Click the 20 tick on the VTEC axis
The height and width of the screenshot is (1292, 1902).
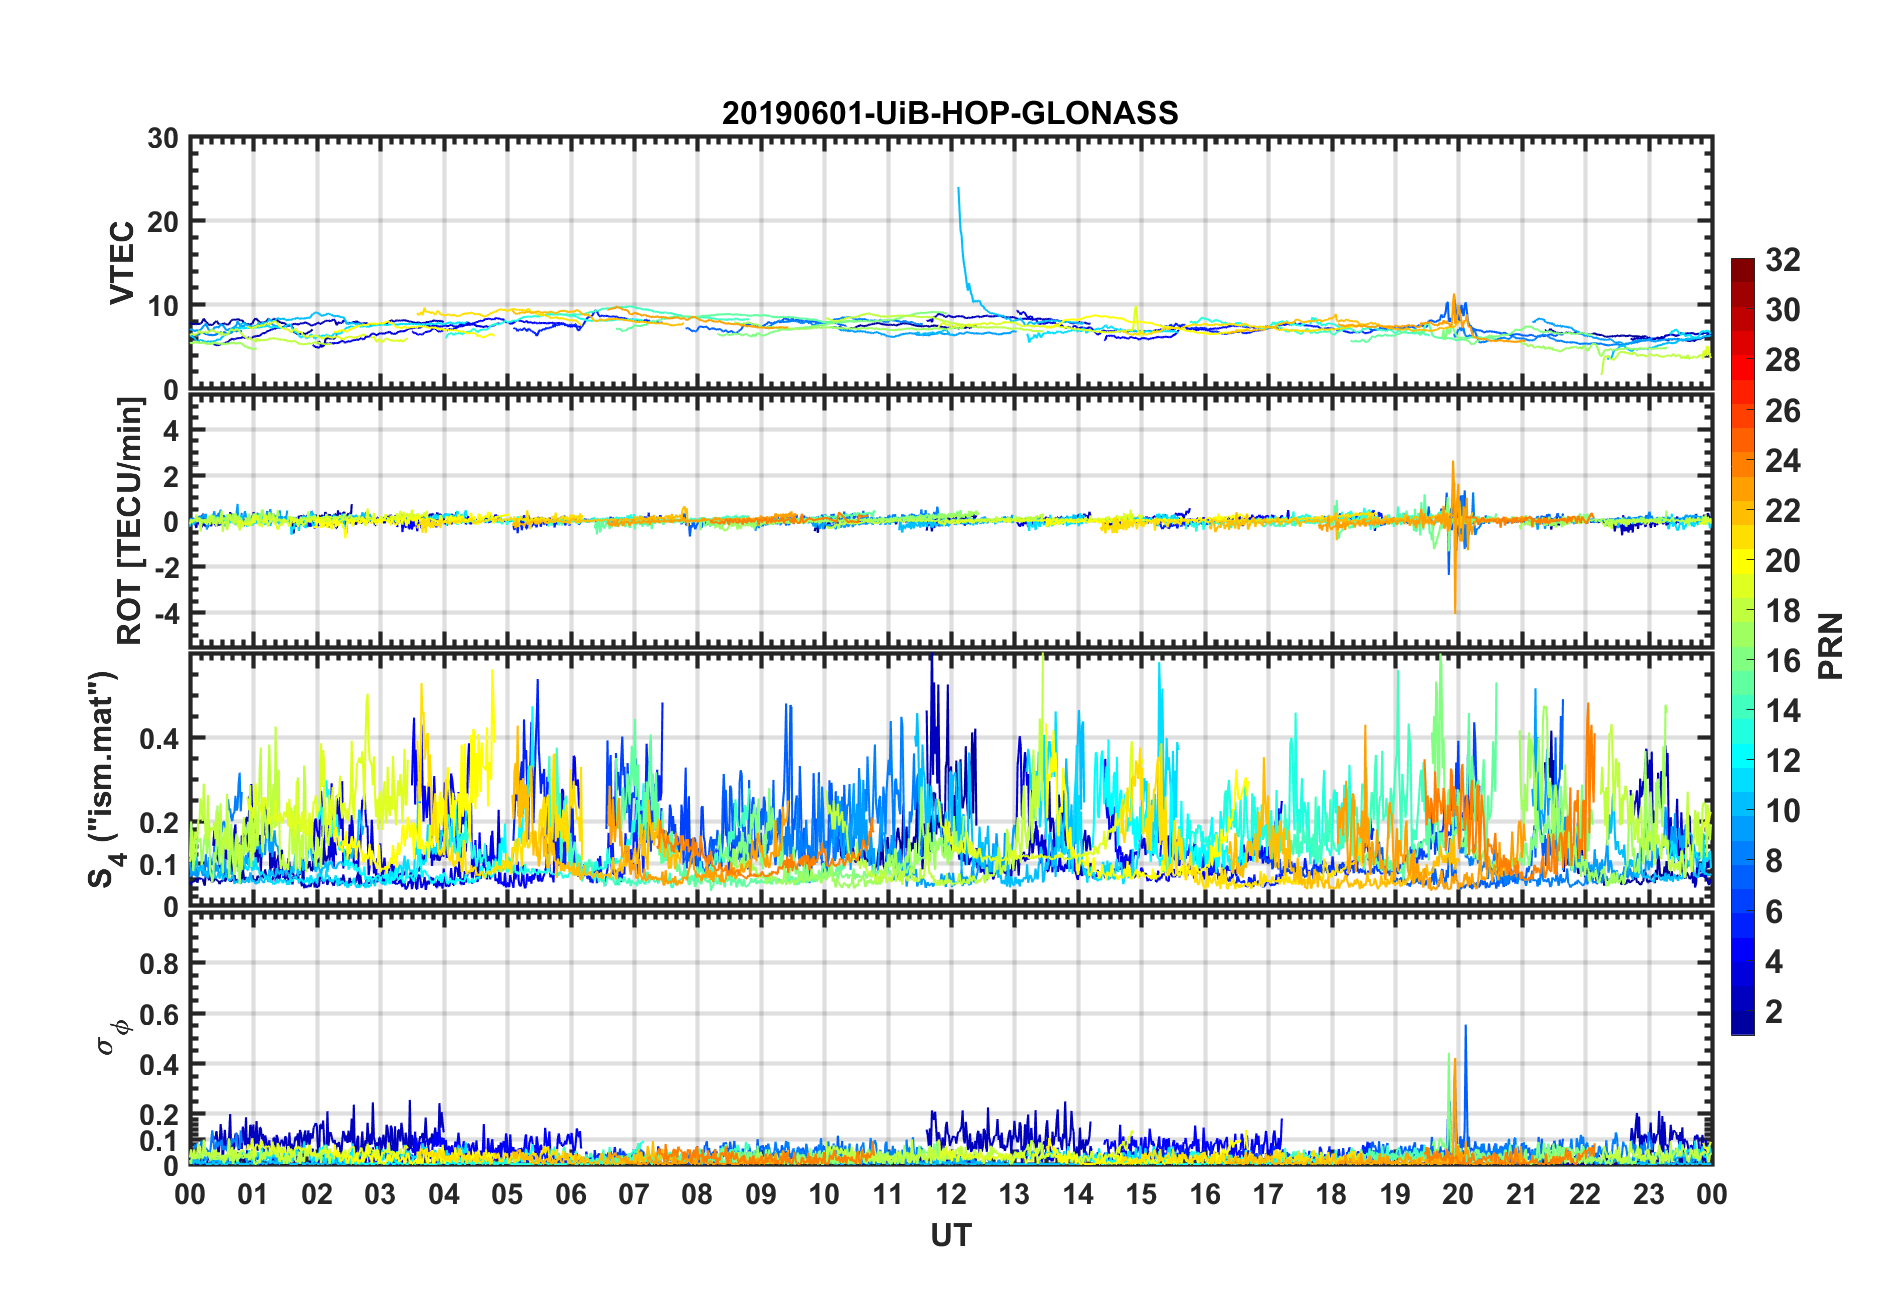(163, 222)
